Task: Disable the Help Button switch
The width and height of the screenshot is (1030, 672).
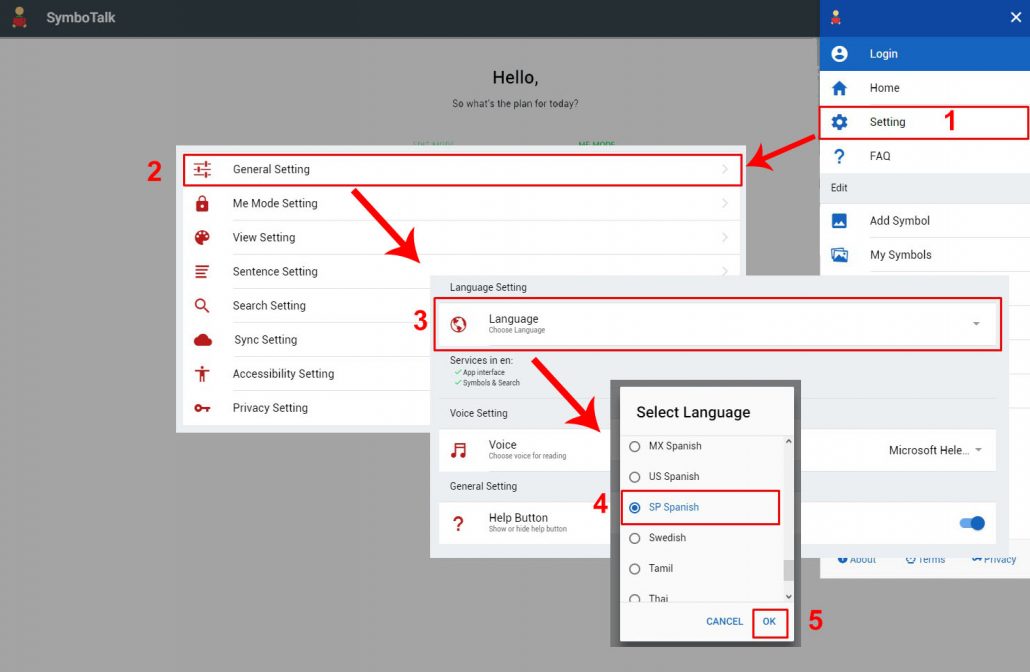Action: tap(970, 523)
